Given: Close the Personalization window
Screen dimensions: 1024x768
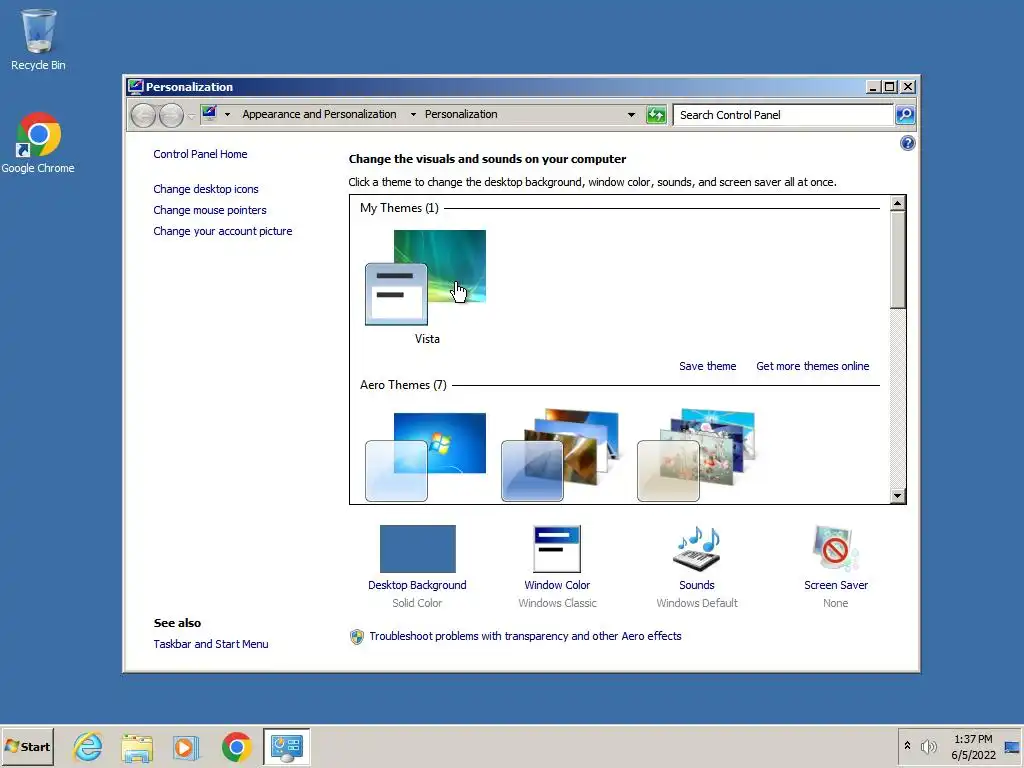Looking at the screenshot, I should click(x=908, y=87).
